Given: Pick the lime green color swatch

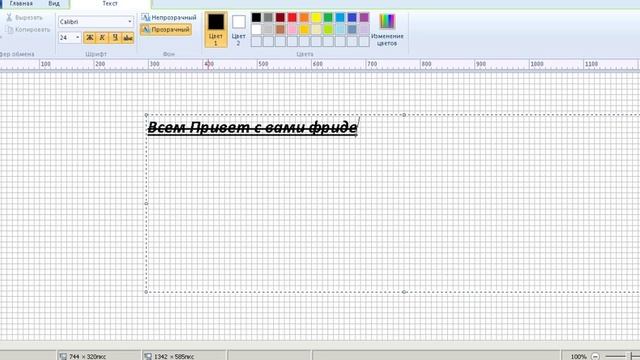Looking at the screenshot, I should 328,29.
